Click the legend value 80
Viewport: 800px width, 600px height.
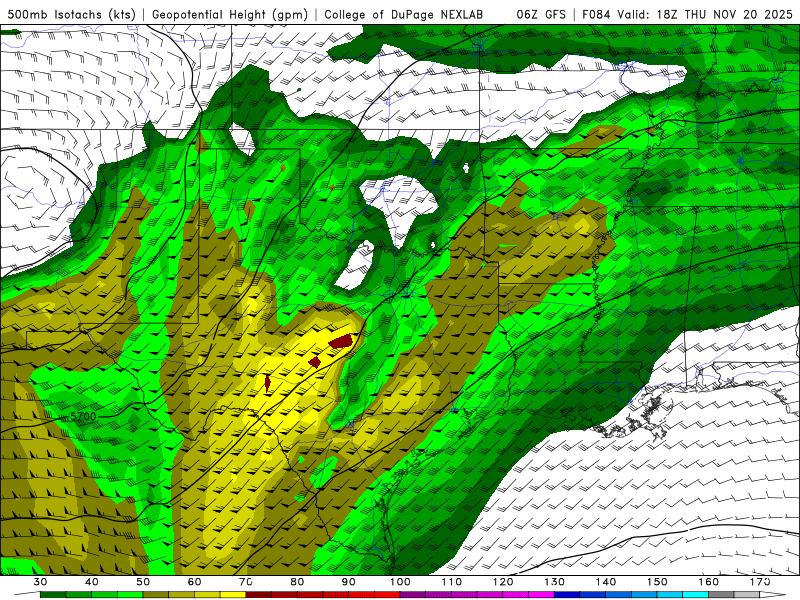[x=297, y=582]
